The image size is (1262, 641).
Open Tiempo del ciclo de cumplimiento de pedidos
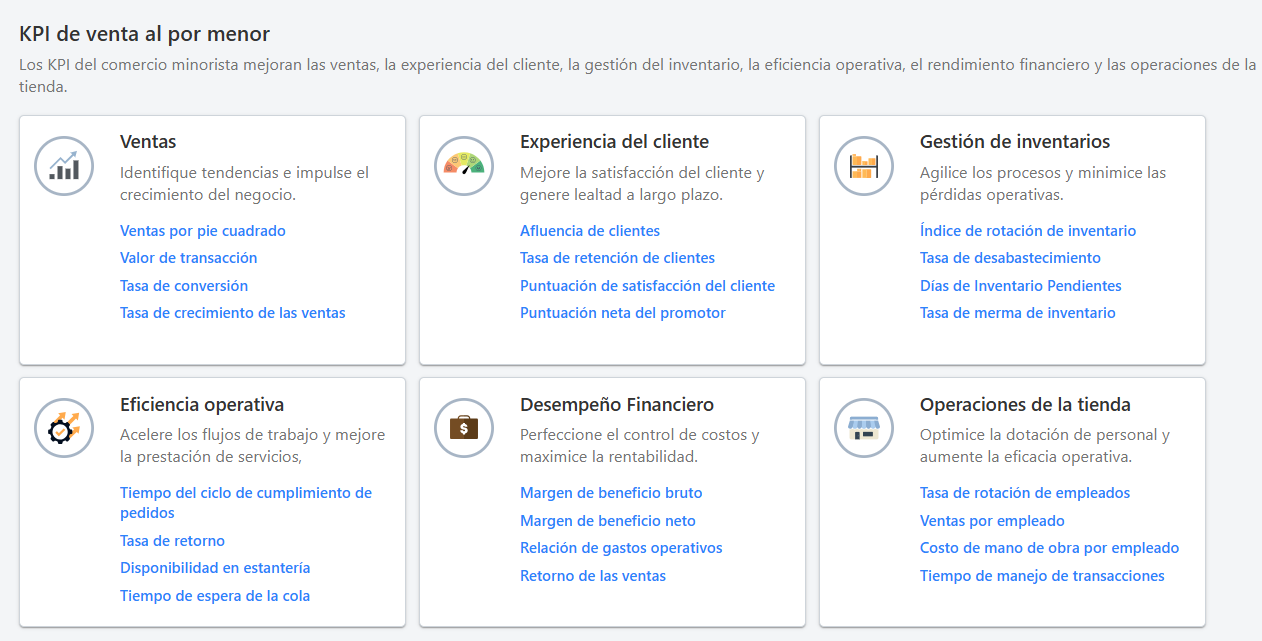coord(245,492)
